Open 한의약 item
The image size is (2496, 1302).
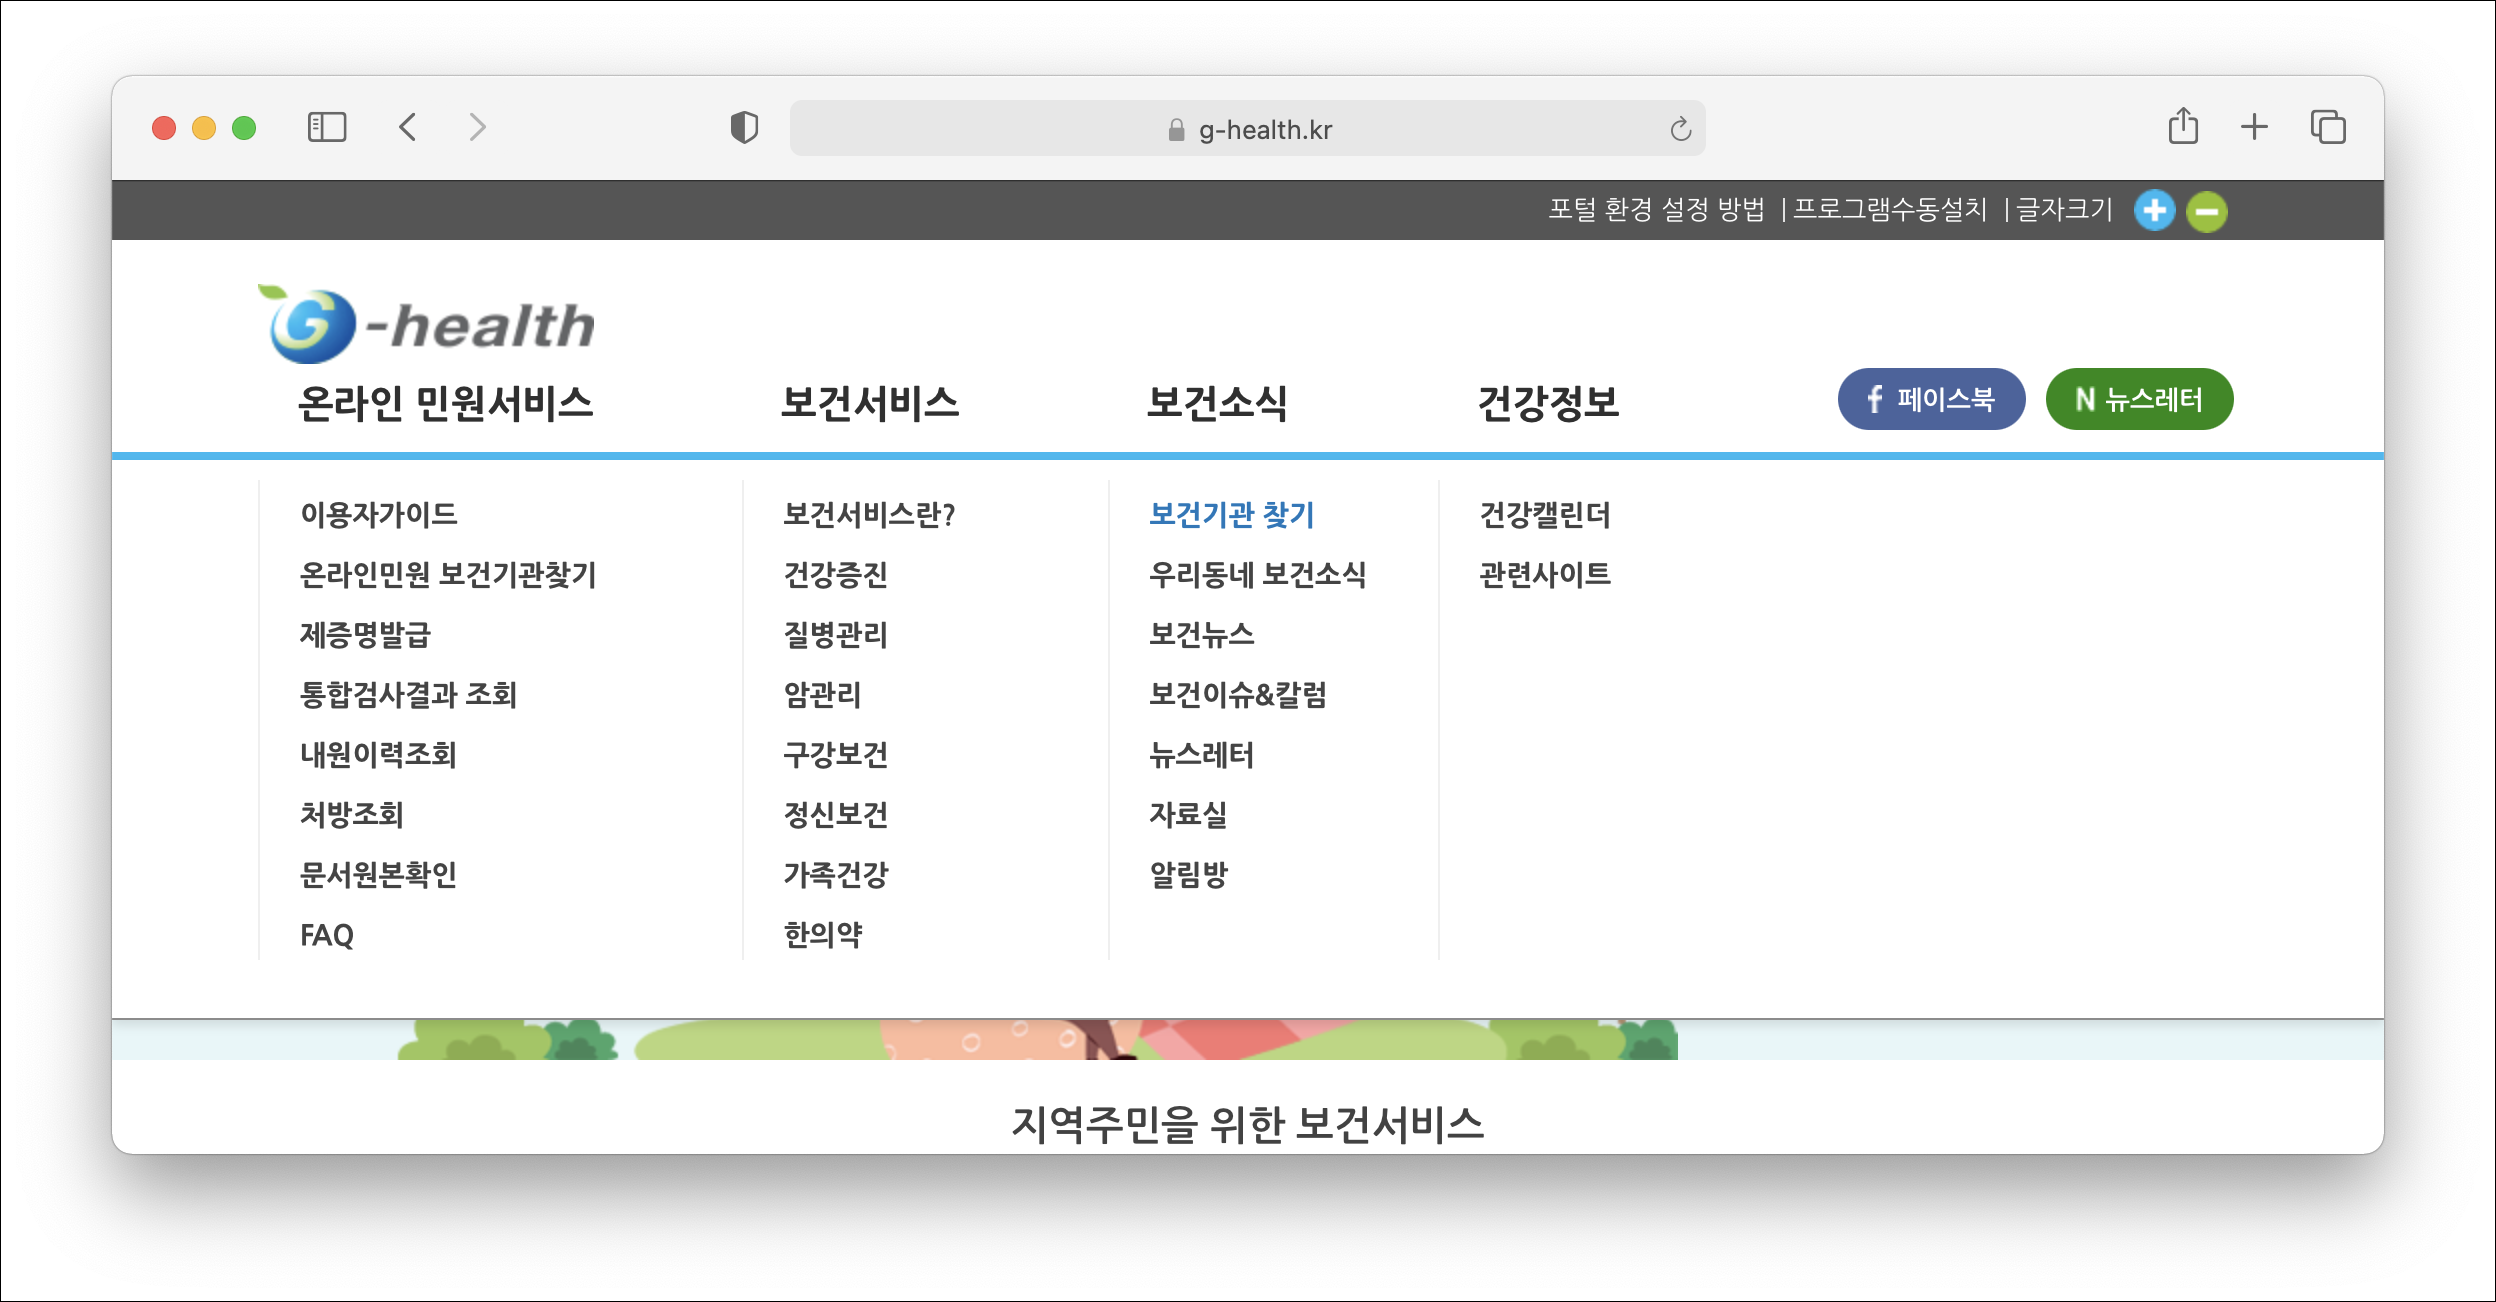[x=822, y=934]
